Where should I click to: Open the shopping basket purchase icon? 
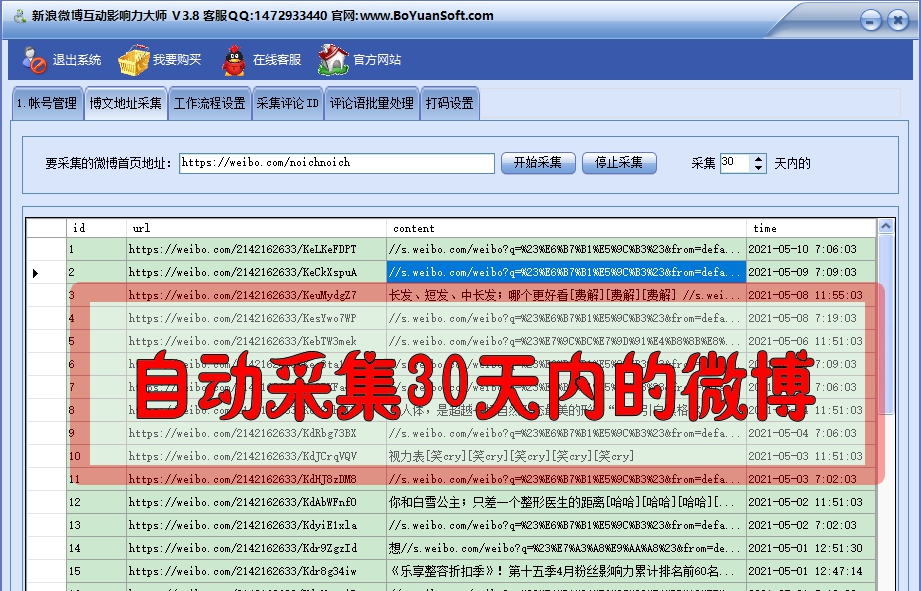tap(134, 60)
